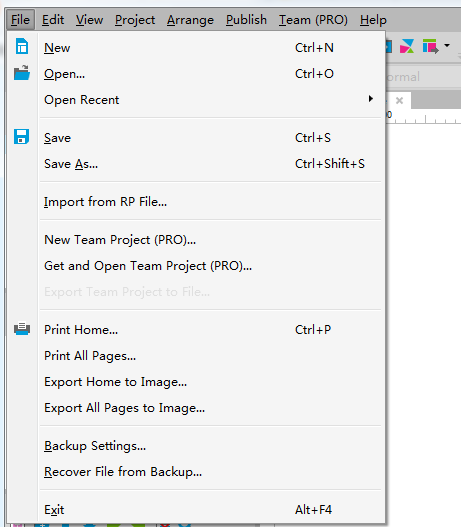This screenshot has width=461, height=527.
Task: Close the page tab with x
Action: pos(399,100)
